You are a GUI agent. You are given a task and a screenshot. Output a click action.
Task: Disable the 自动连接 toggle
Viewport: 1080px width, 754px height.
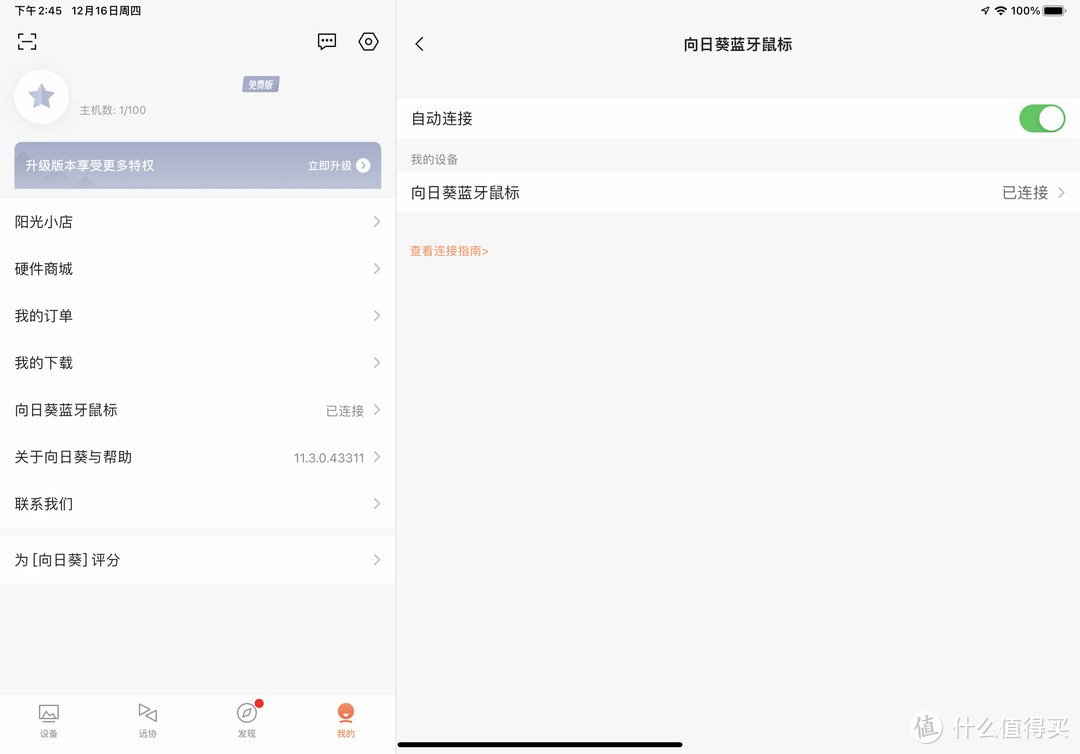point(1042,118)
